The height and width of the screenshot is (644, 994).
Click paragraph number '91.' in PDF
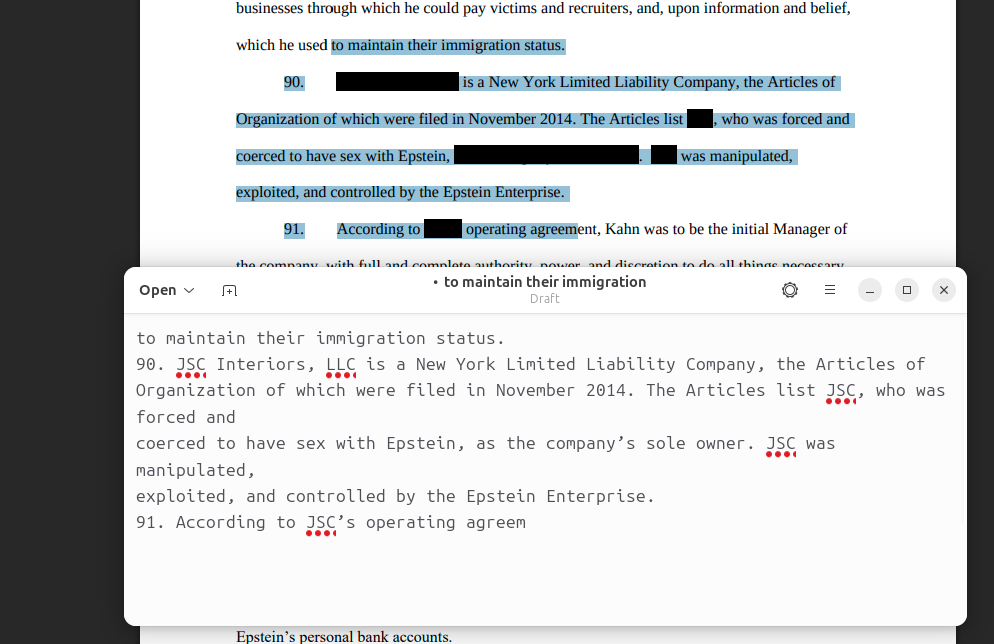pos(294,229)
